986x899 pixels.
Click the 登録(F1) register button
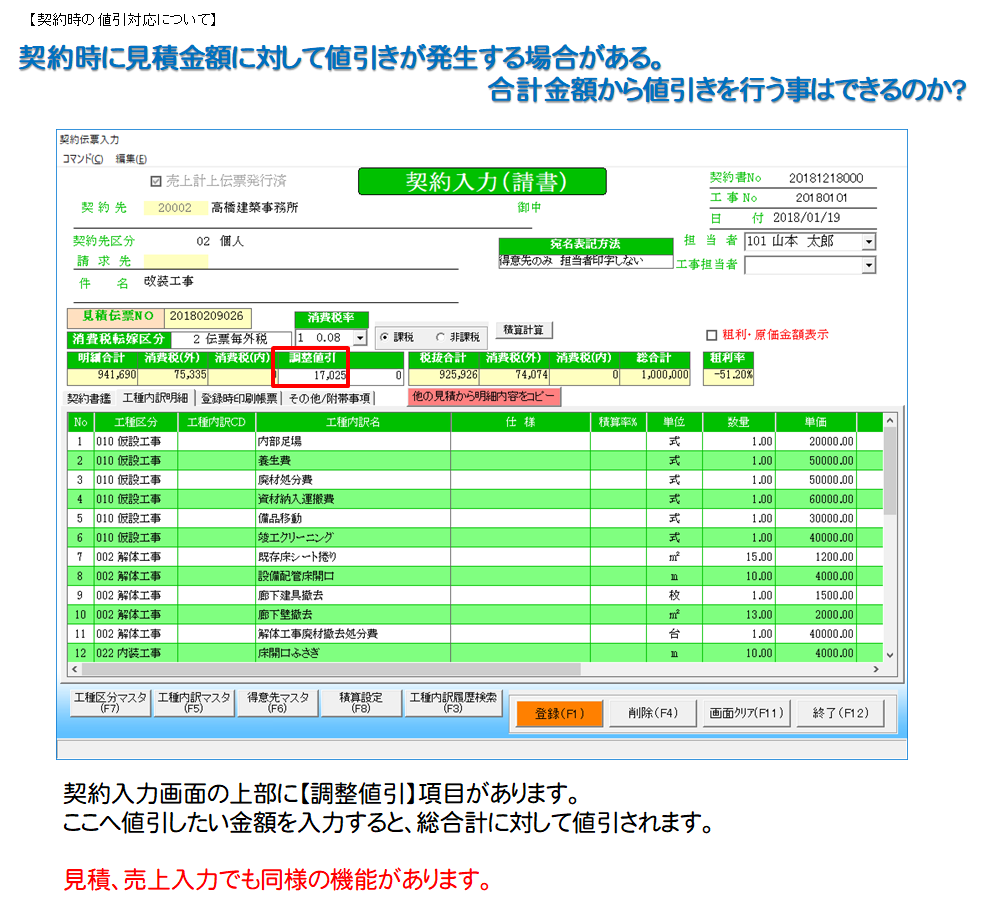click(x=559, y=713)
